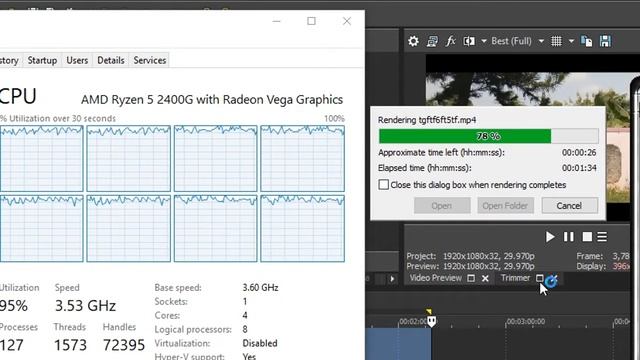Click Project 1920x1080x32, 29.970p info
640x360 pixels.
coord(471,256)
